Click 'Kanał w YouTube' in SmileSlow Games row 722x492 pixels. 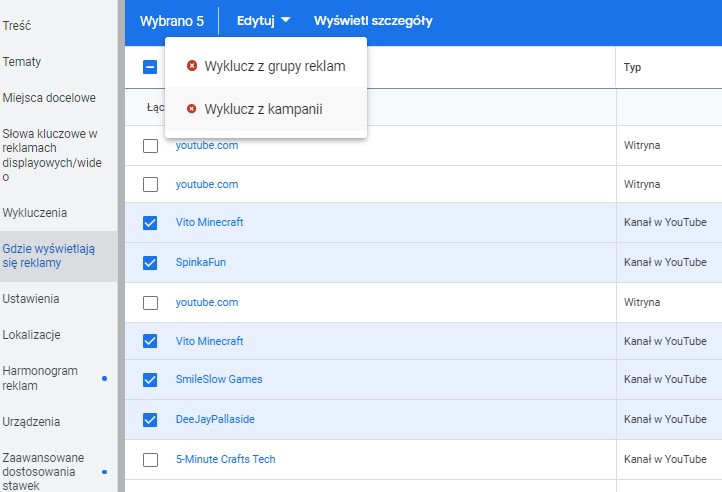click(x=665, y=379)
